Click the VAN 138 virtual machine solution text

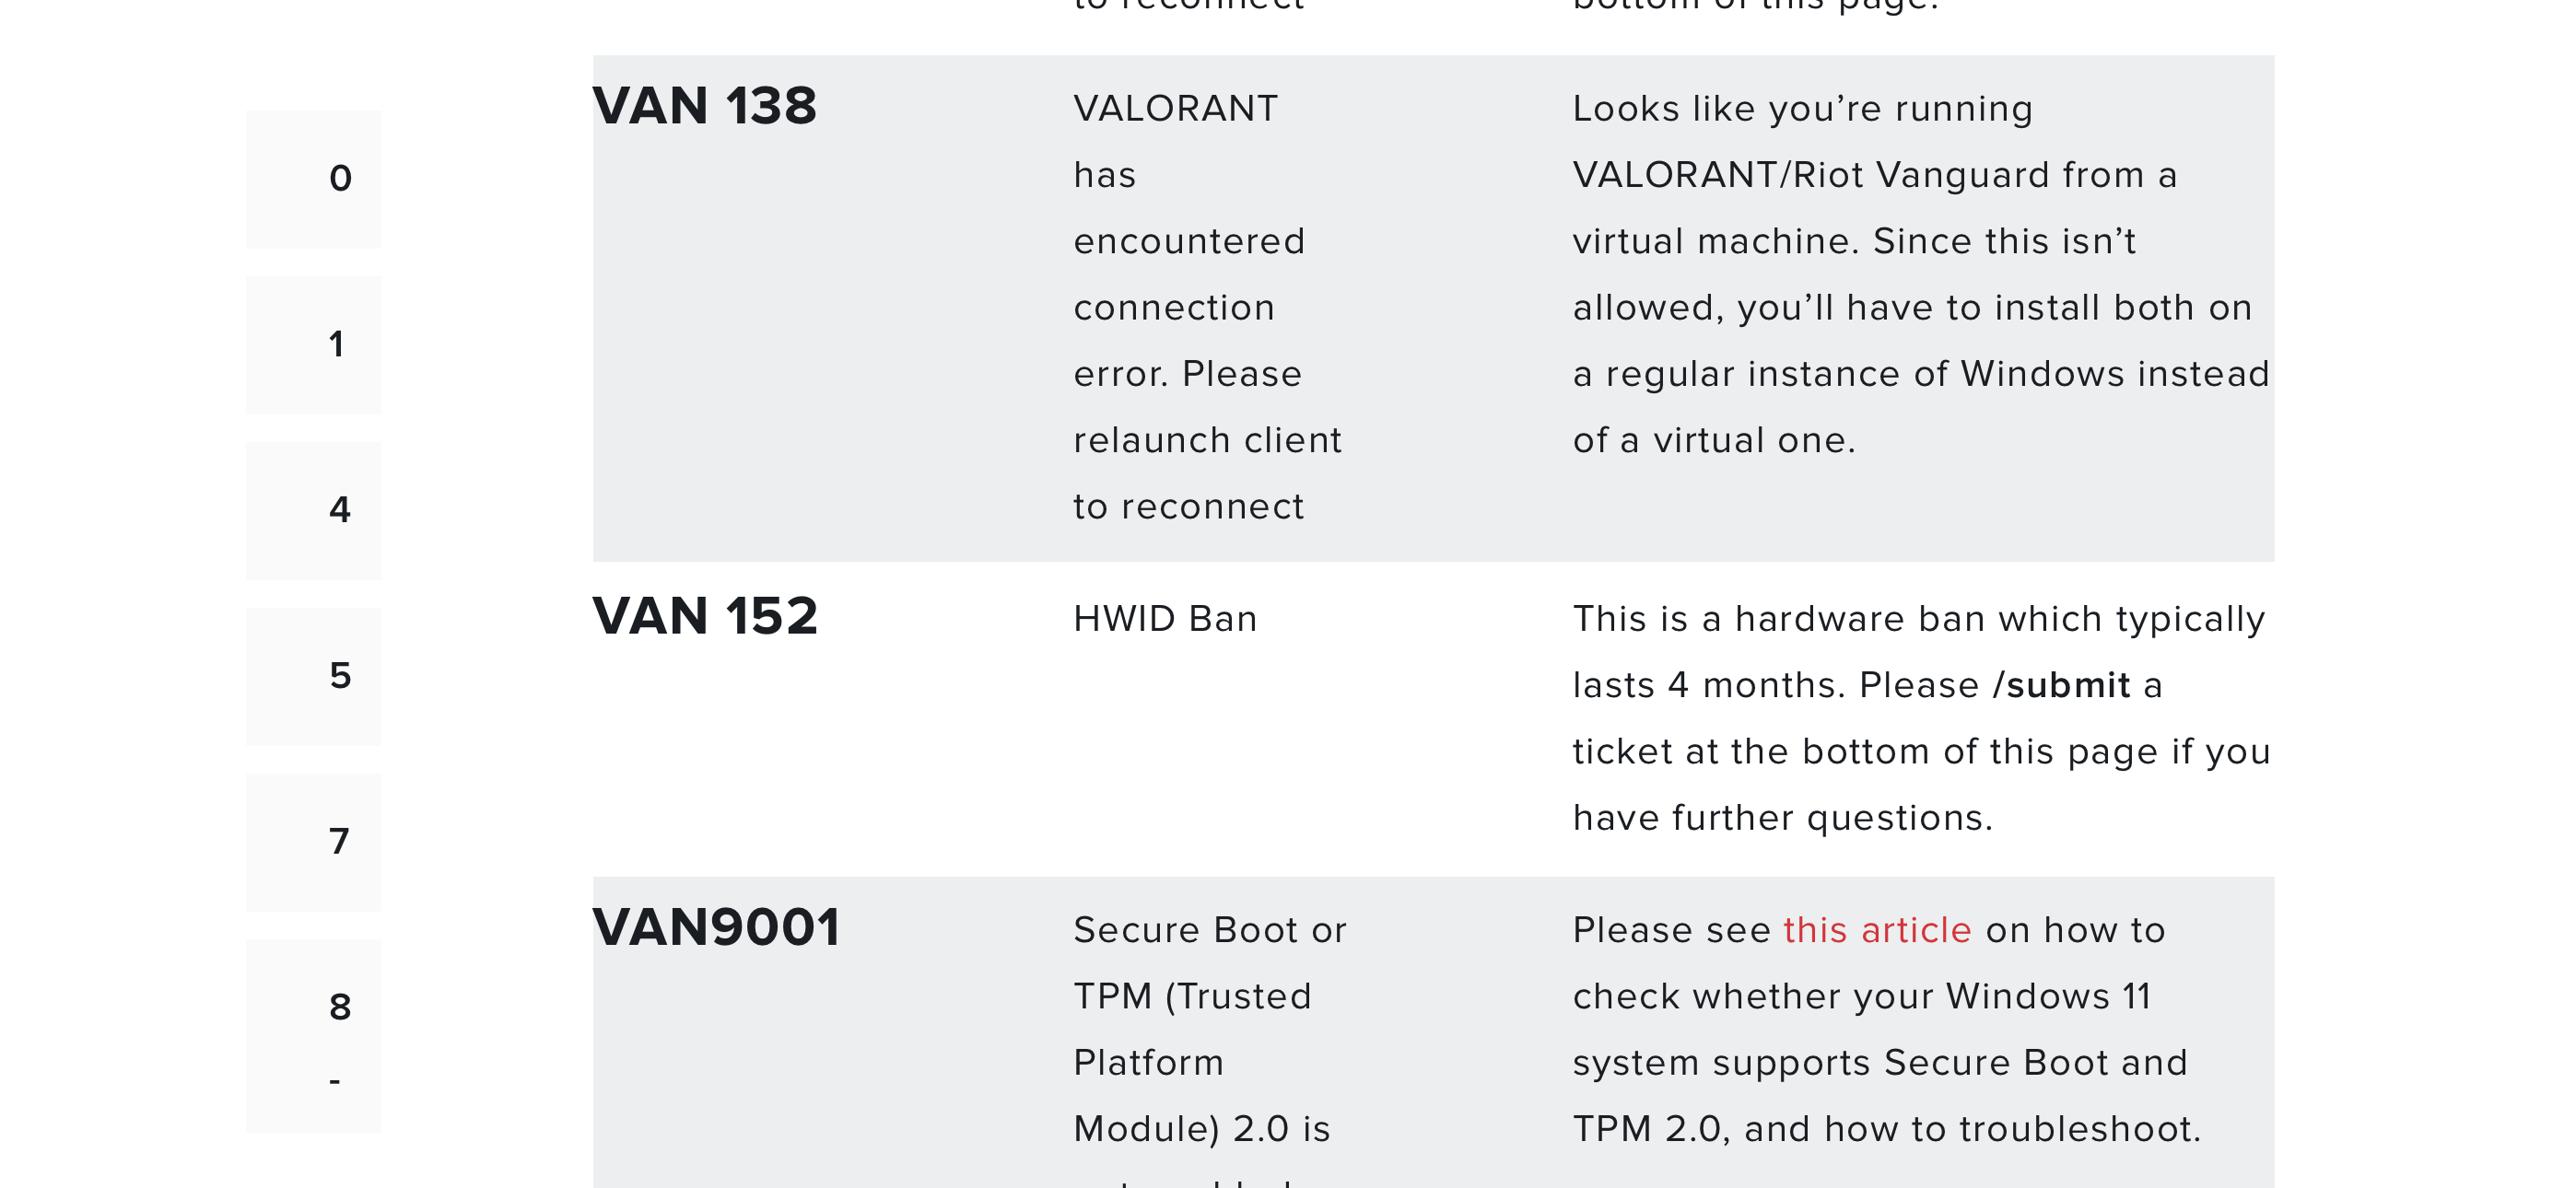click(x=1920, y=274)
